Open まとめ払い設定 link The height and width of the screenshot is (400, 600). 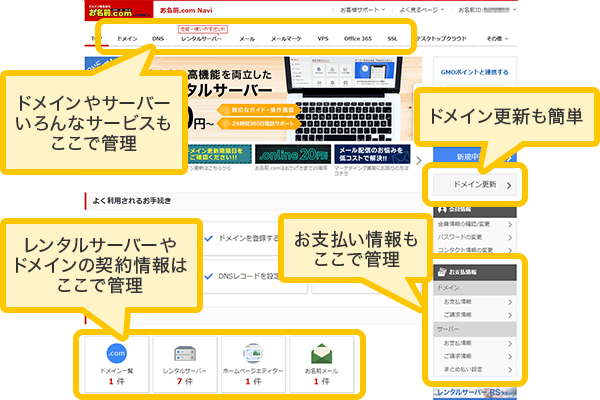463,369
